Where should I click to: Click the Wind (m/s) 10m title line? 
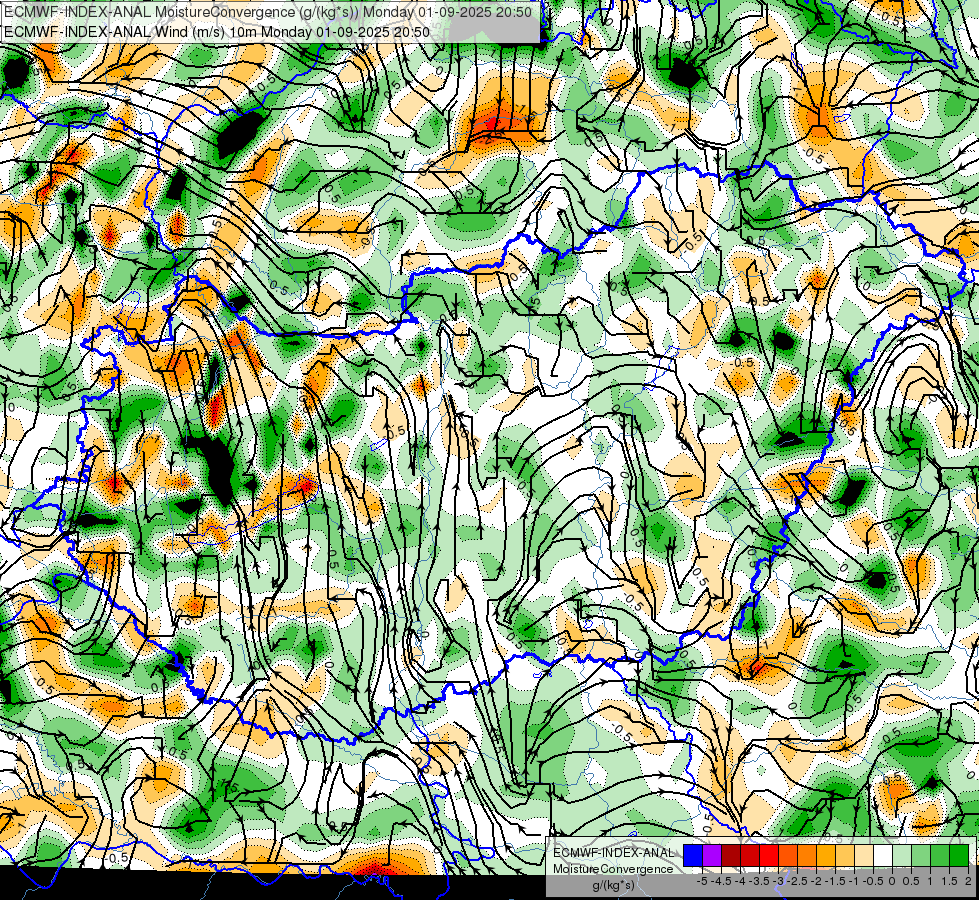(x=217, y=31)
